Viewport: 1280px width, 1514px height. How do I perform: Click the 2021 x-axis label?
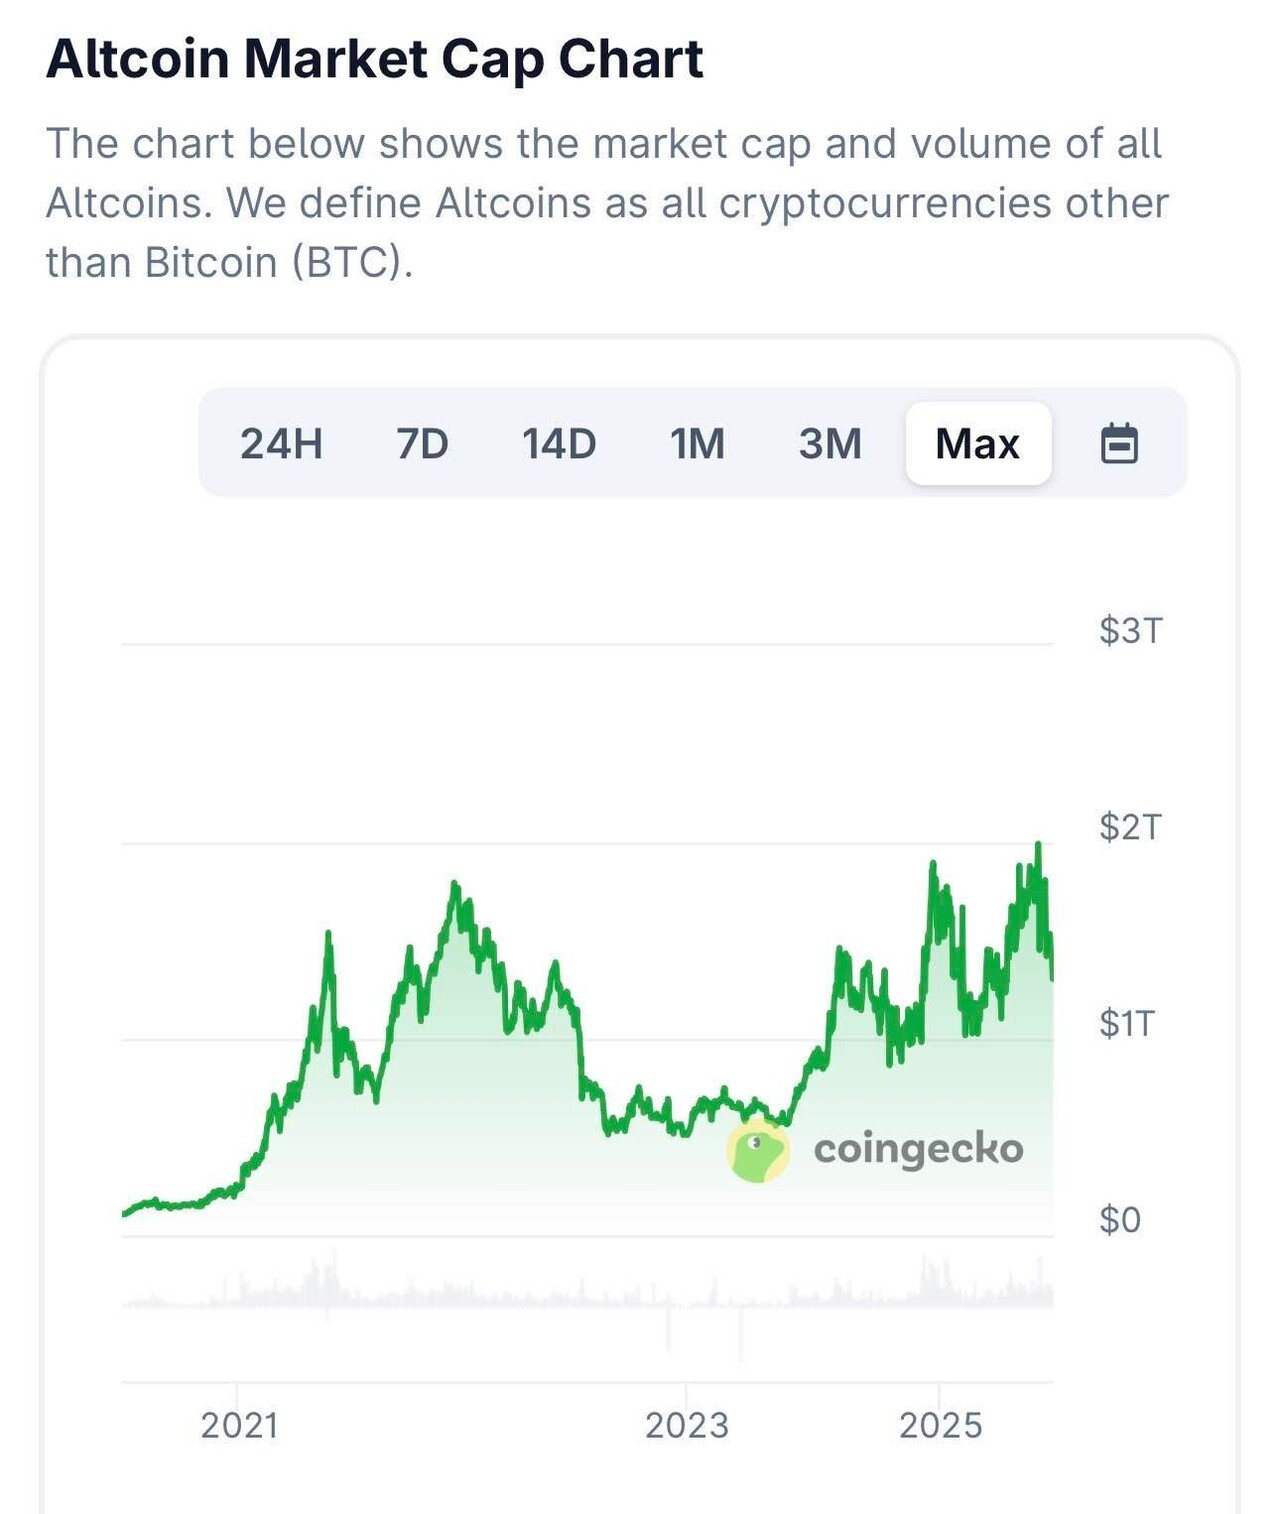point(239,1425)
